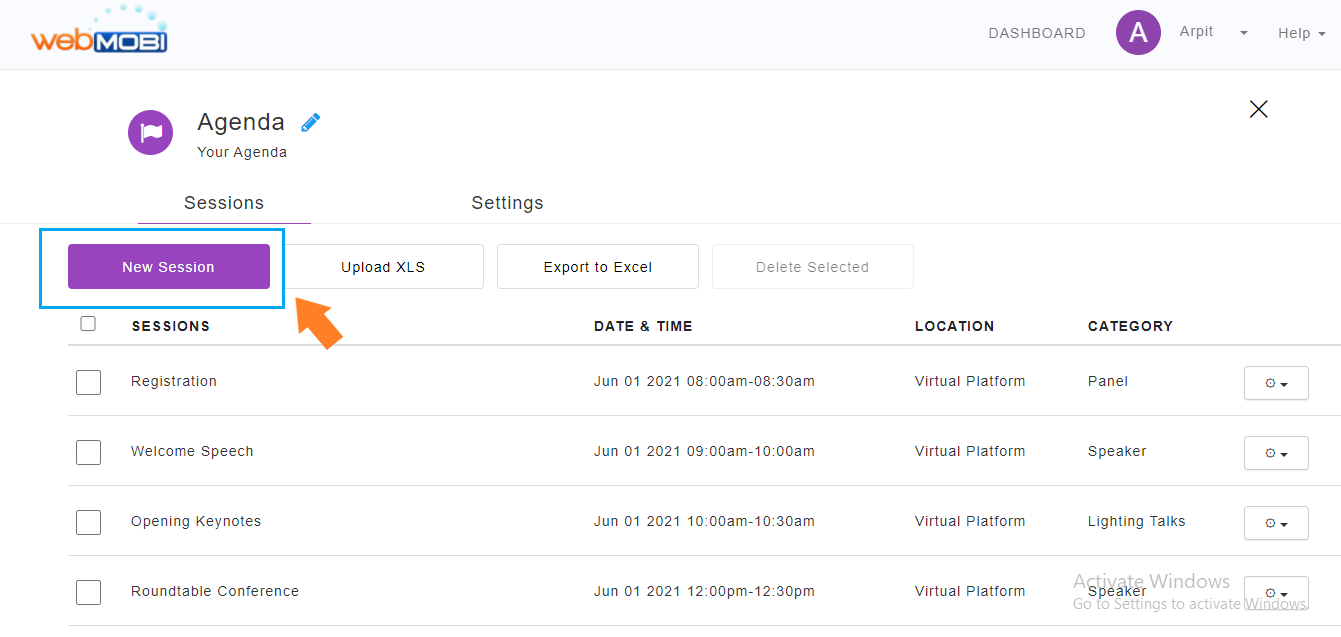Click the webMOBI logo

click(98, 30)
